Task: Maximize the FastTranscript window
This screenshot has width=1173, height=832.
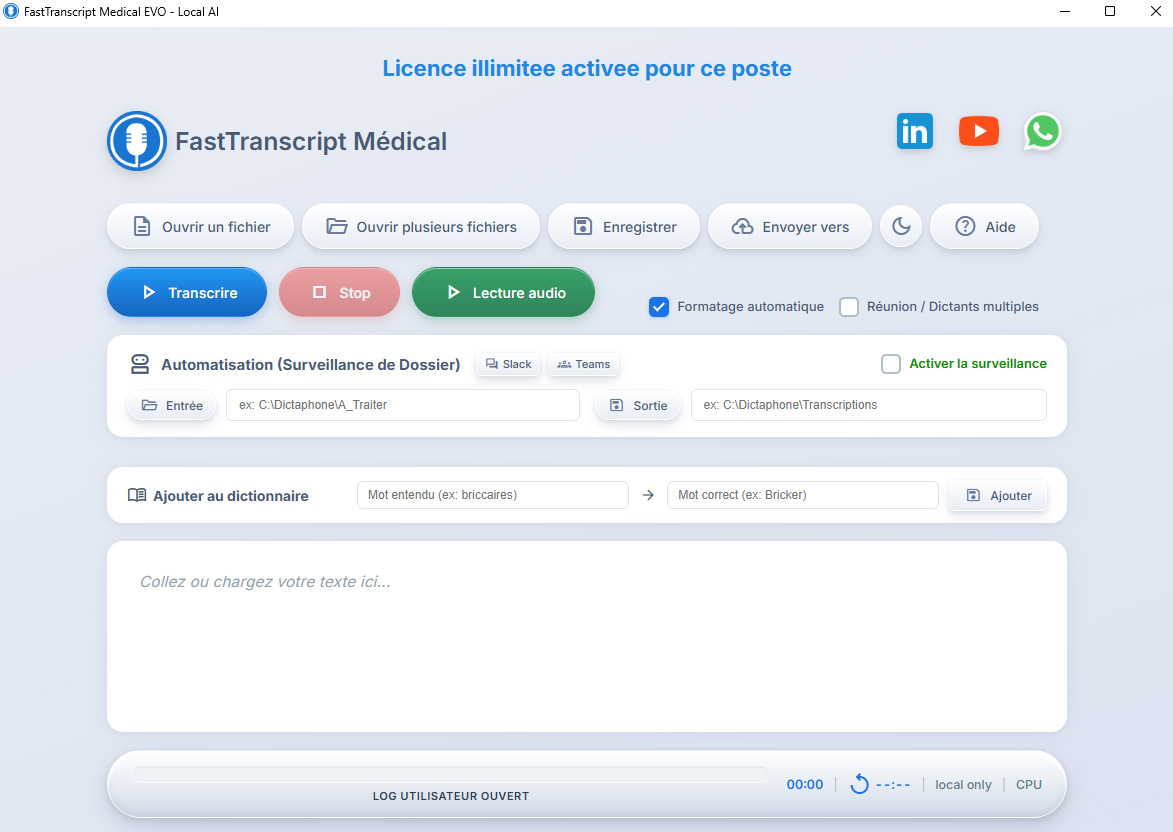Action: click(x=1110, y=11)
